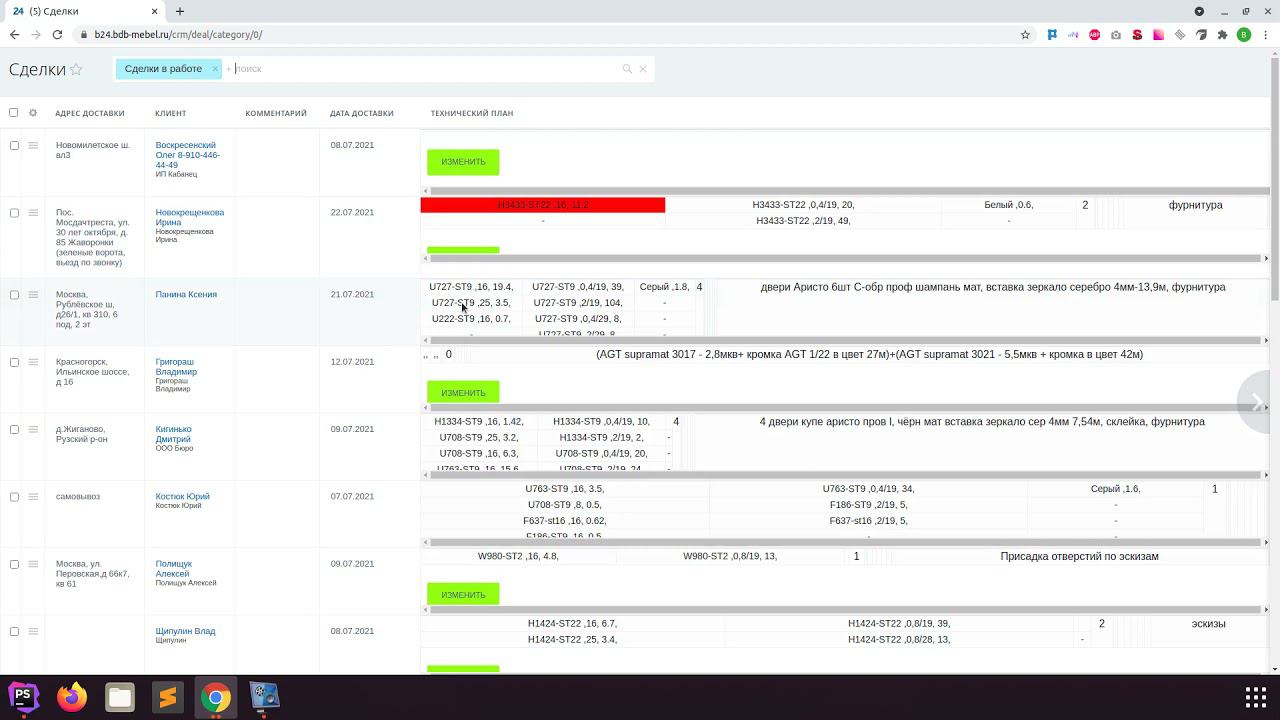Open the Щипулин Влад client link
This screenshot has width=1280, height=720.
[185, 631]
